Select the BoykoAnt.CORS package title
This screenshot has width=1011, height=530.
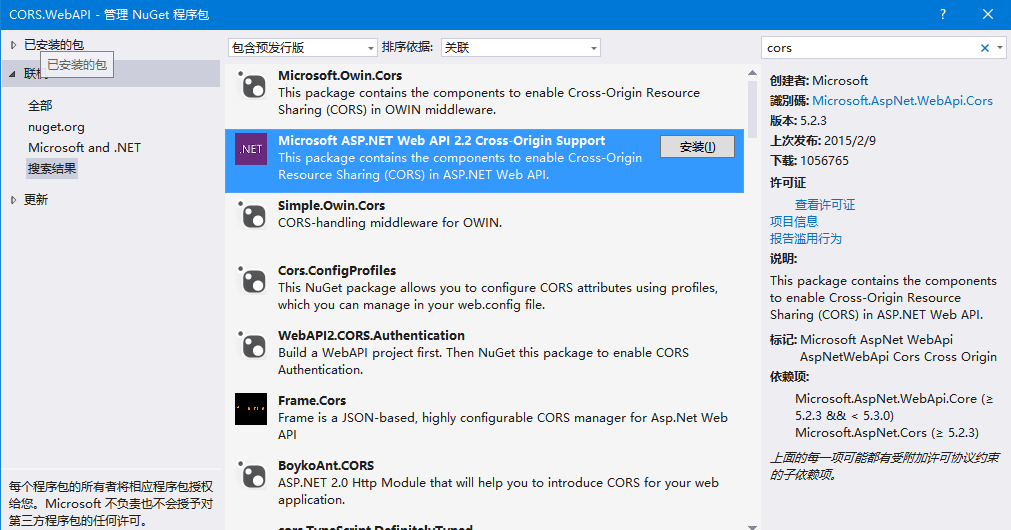[326, 466]
